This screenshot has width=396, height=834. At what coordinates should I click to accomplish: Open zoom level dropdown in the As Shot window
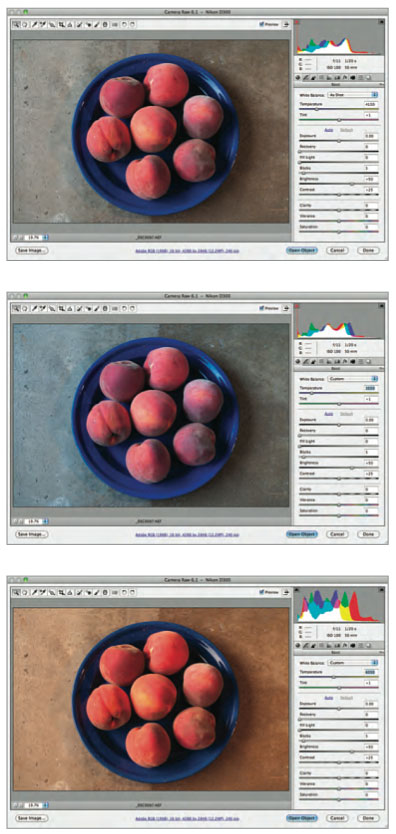(x=46, y=237)
